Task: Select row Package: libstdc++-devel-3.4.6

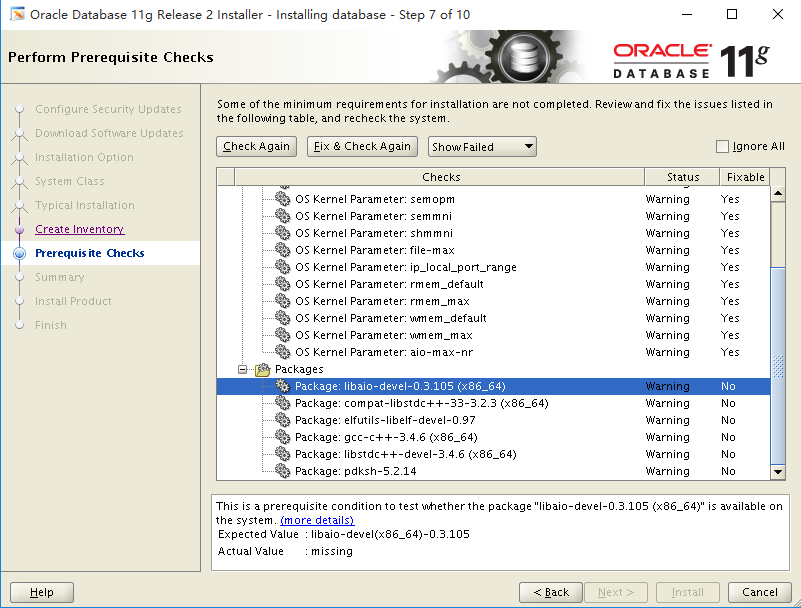Action: [x=493, y=454]
